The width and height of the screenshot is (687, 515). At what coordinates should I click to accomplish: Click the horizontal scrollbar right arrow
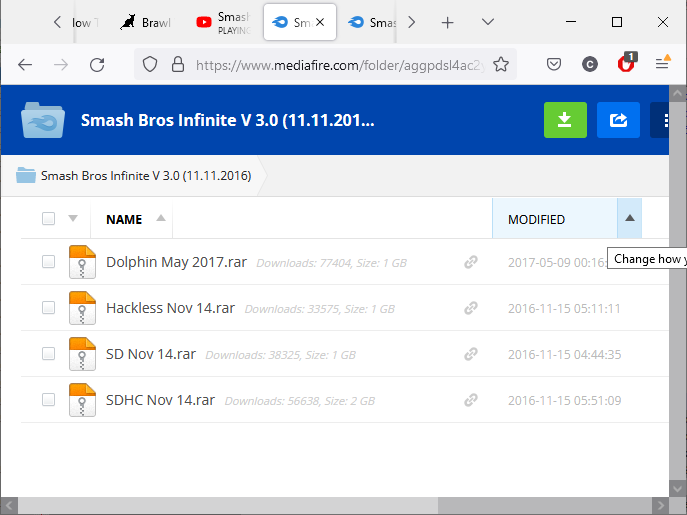(660, 506)
